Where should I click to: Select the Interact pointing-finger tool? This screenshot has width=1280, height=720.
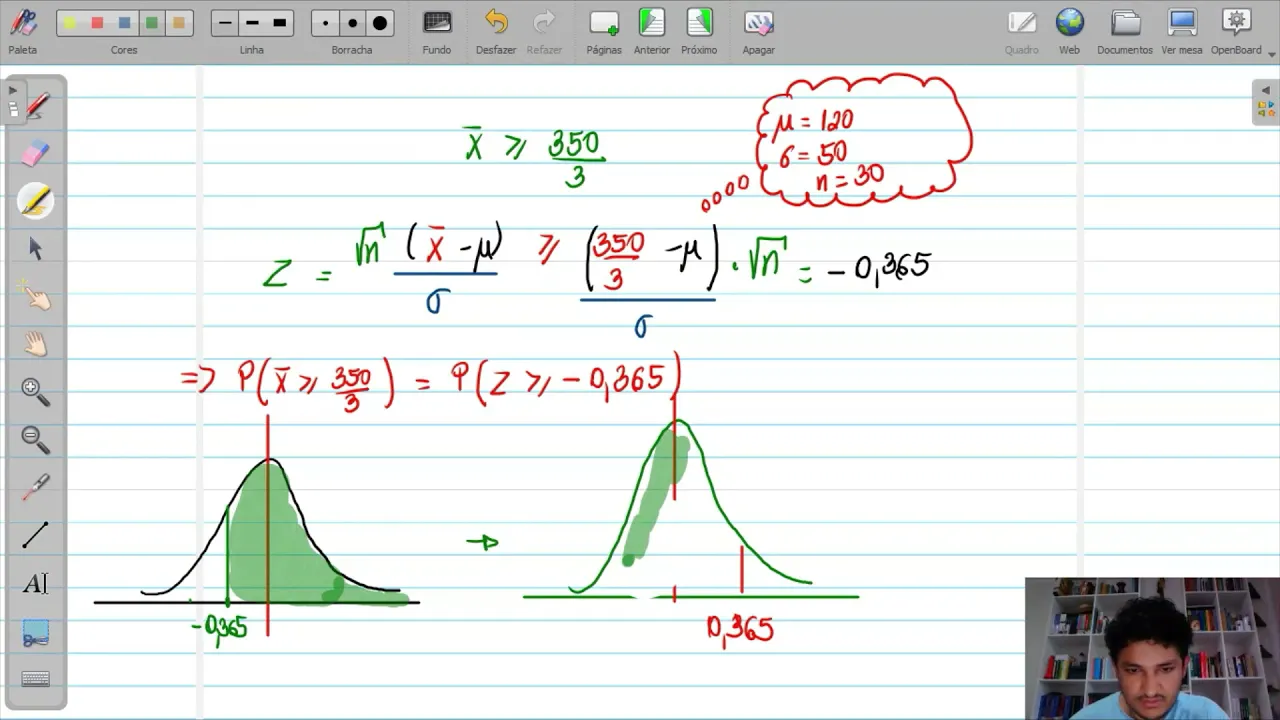(x=36, y=297)
